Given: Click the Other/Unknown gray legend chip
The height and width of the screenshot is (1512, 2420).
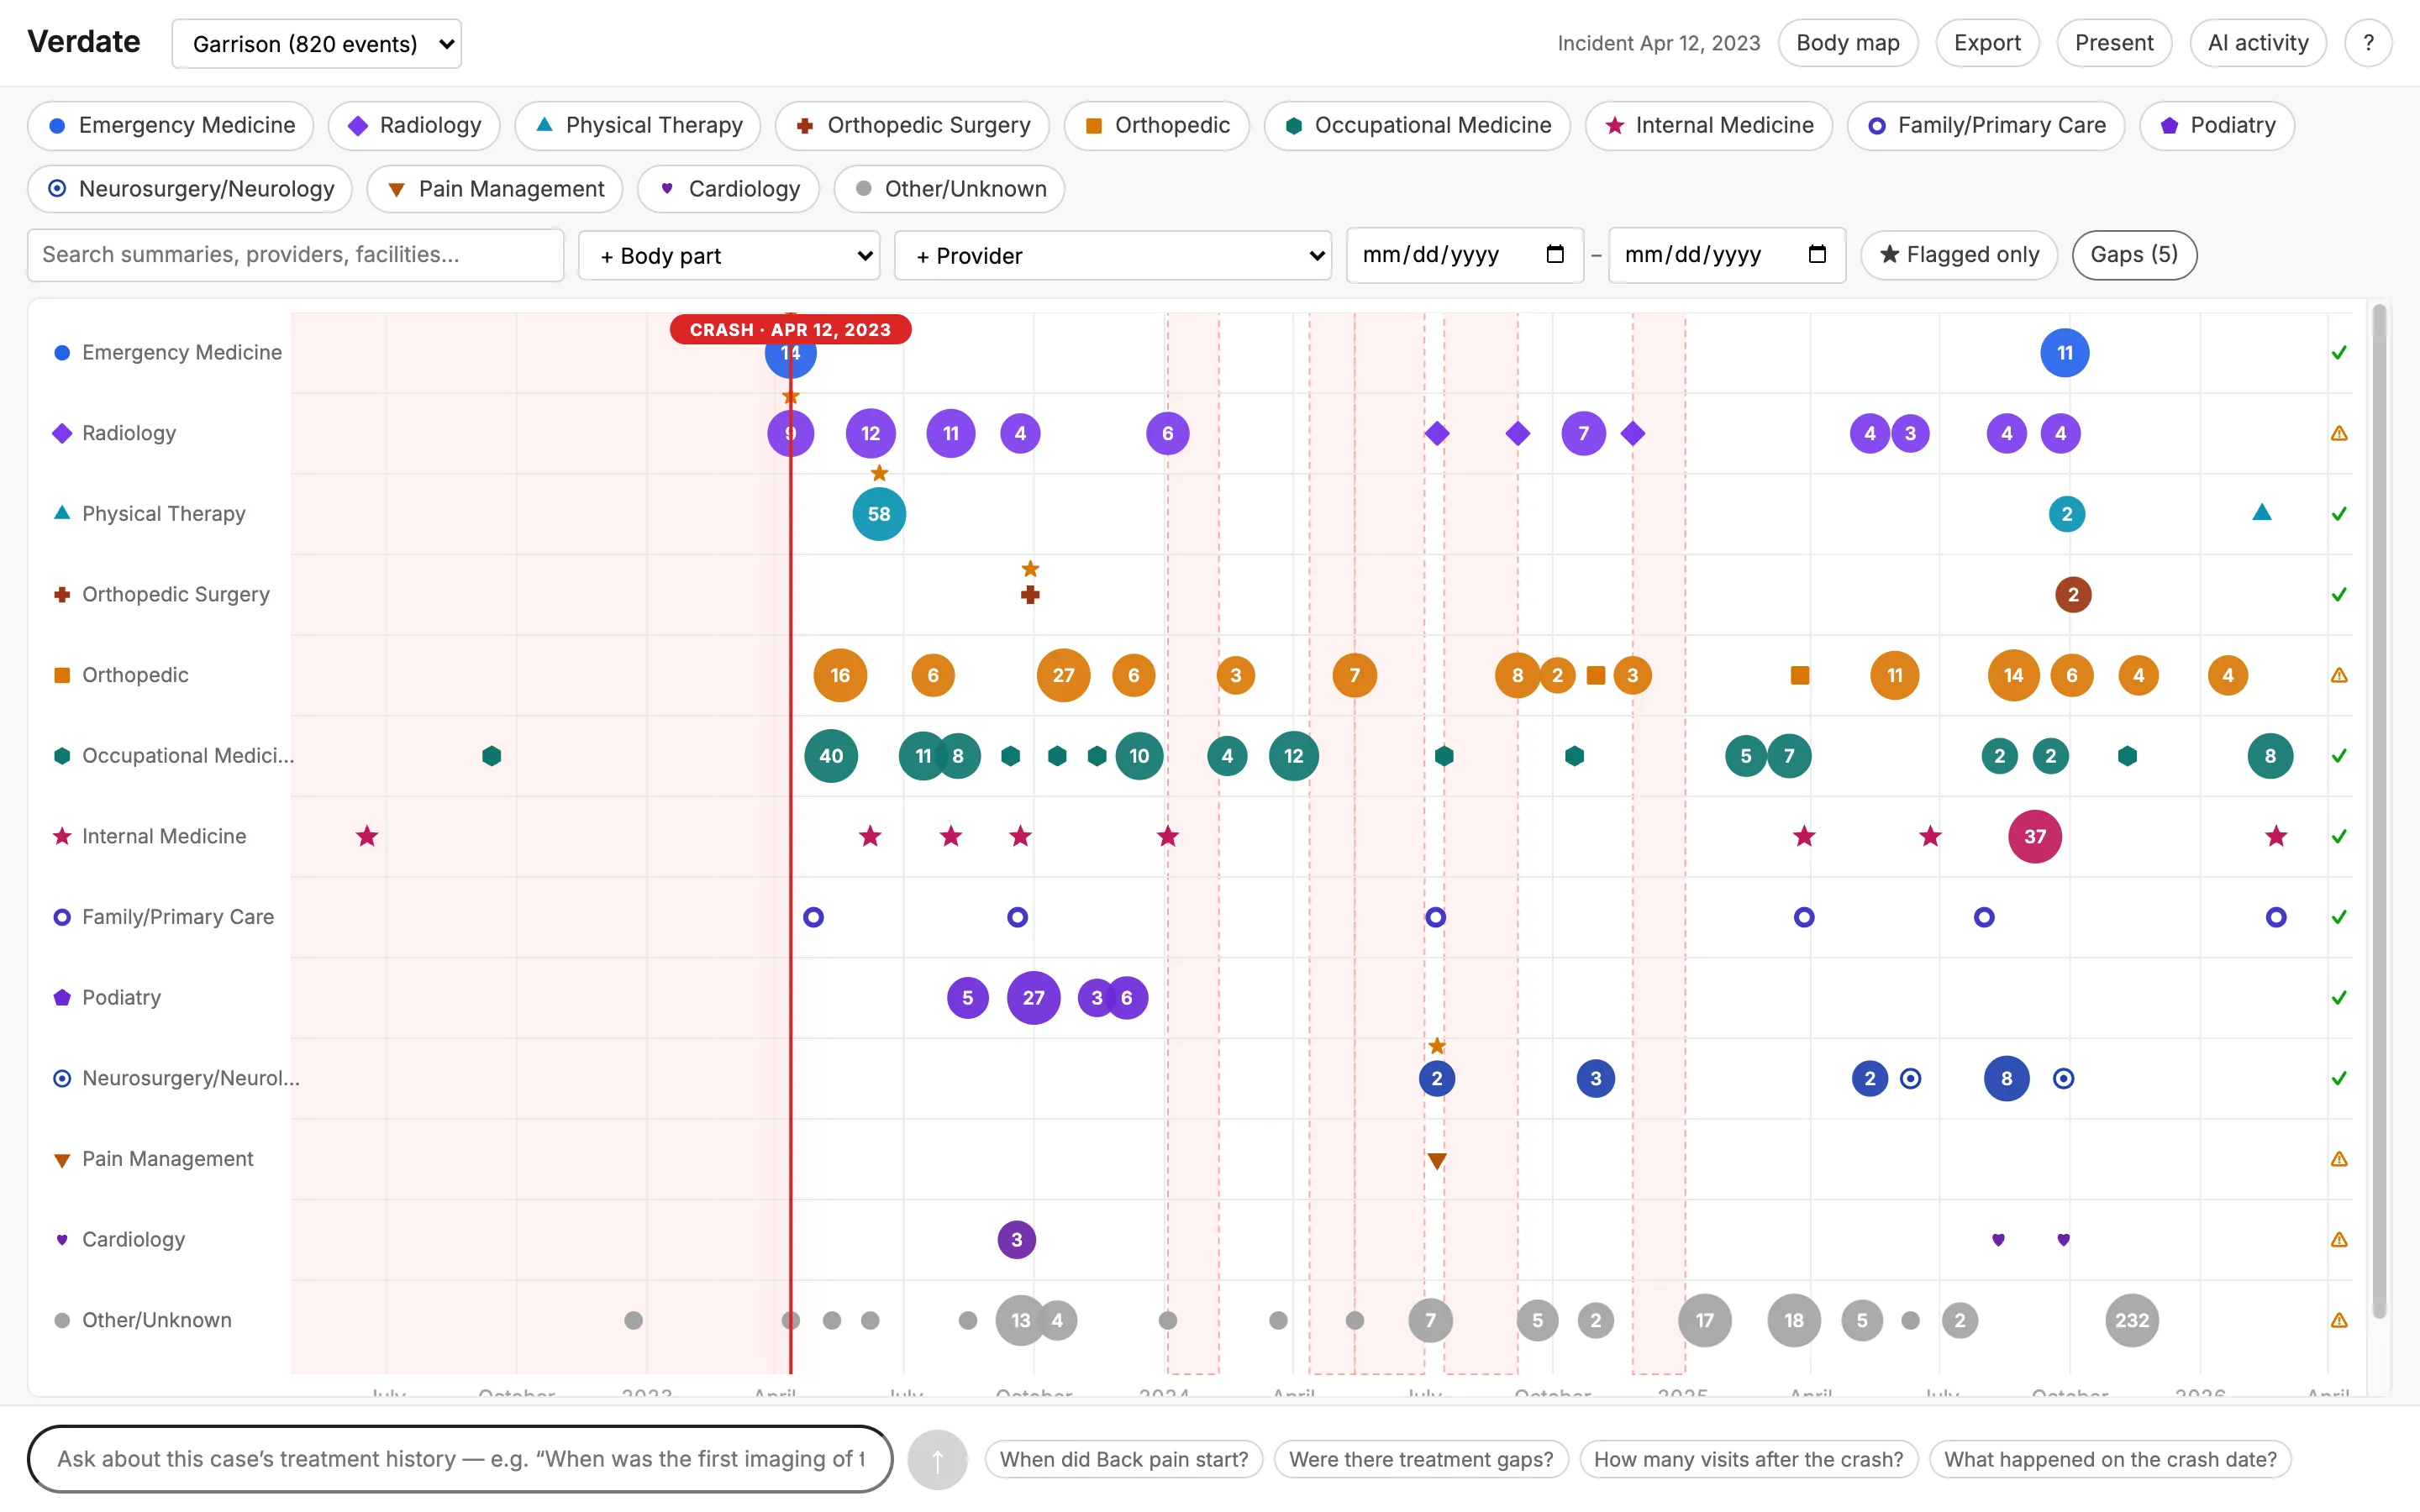Looking at the screenshot, I should 949,189.
